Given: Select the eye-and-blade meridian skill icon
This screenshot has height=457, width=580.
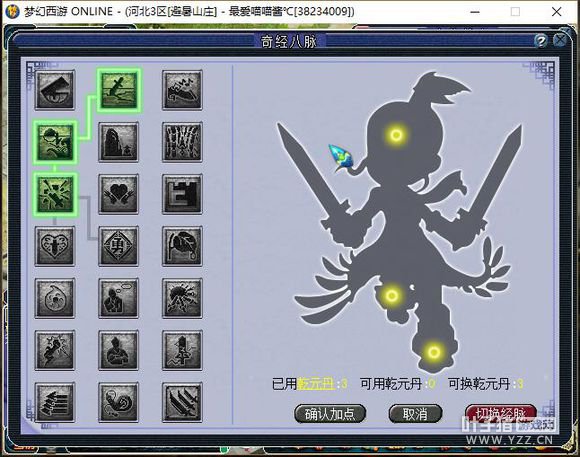Looking at the screenshot, I should tap(55, 90).
